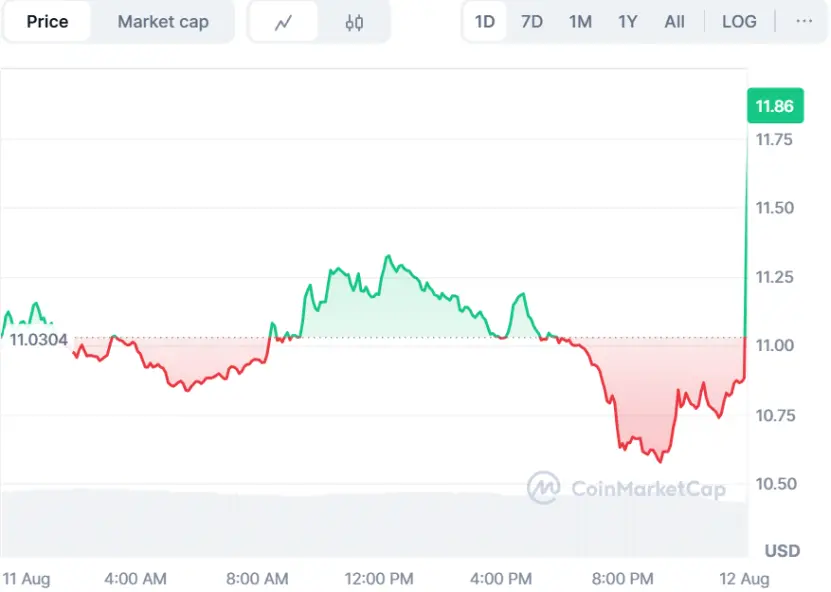
Task: Select the 7D time range
Action: click(x=532, y=21)
